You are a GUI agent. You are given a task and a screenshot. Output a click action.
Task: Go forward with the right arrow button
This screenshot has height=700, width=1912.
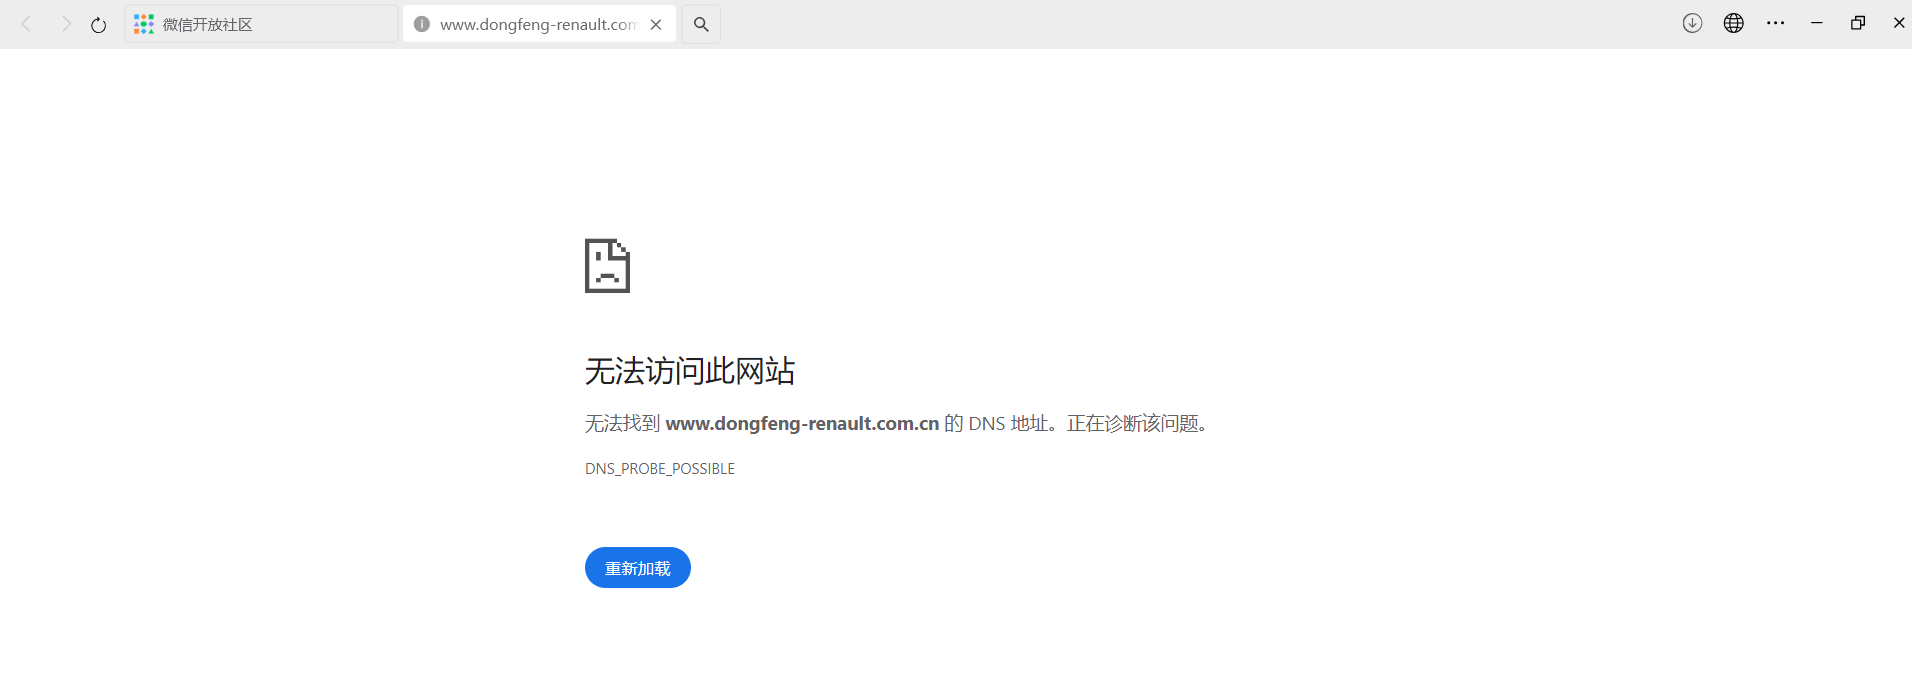point(66,24)
